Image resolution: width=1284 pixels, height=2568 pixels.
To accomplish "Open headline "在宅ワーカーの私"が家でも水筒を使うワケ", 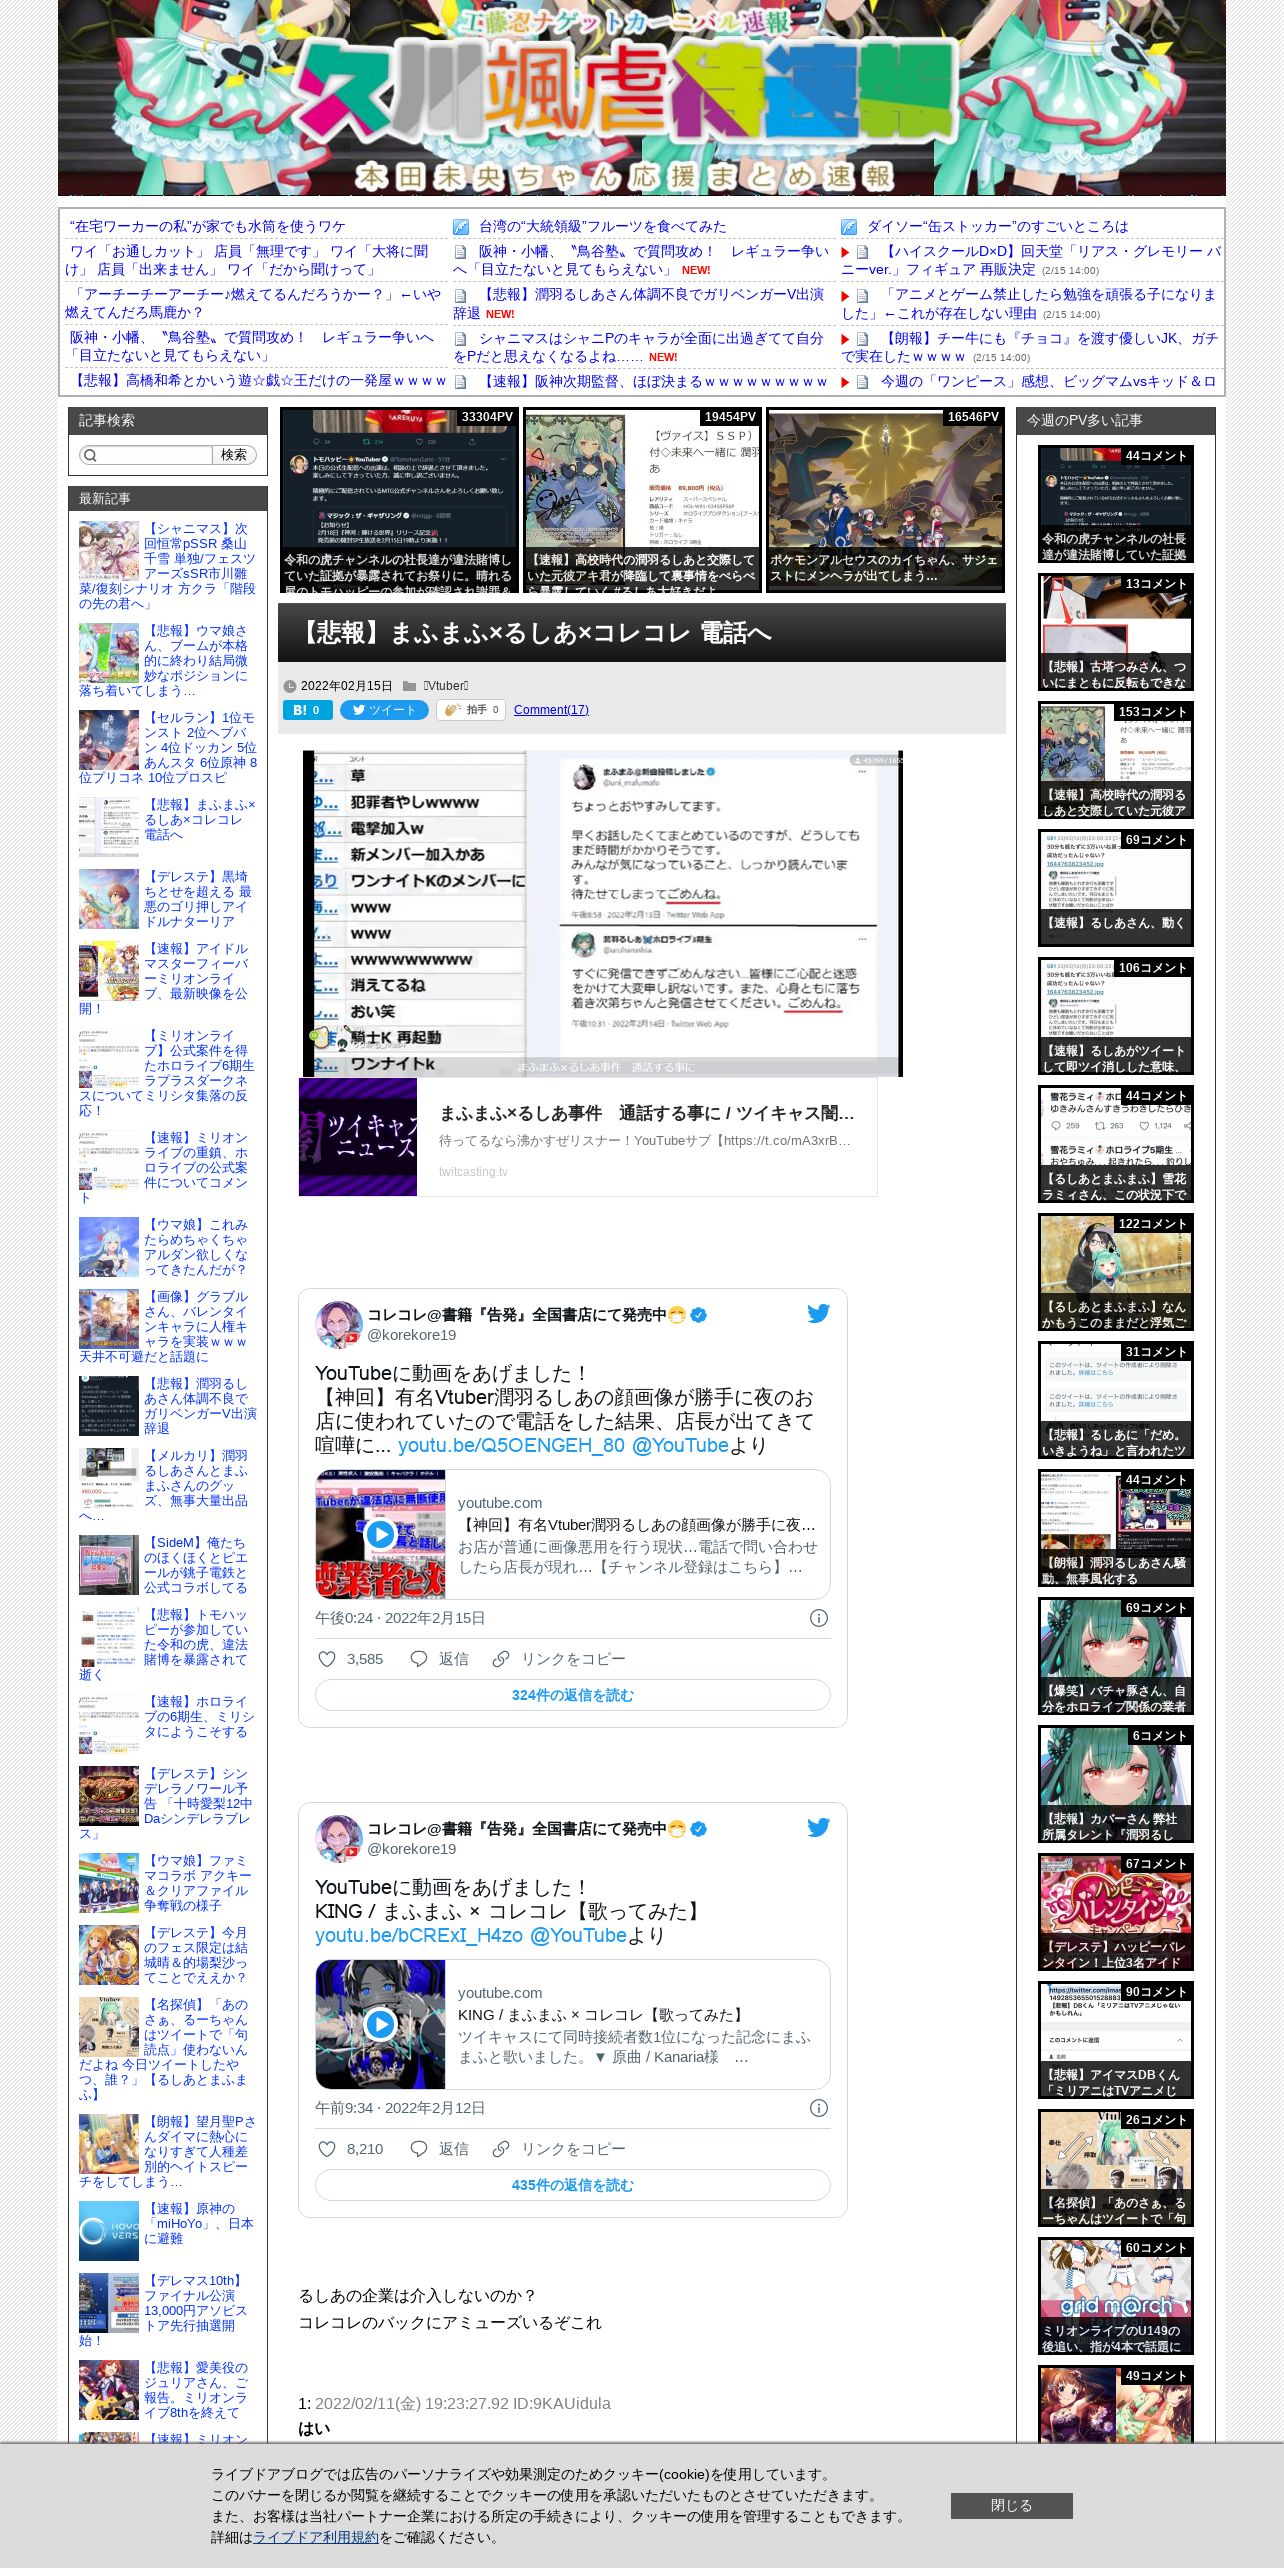I will coord(207,227).
